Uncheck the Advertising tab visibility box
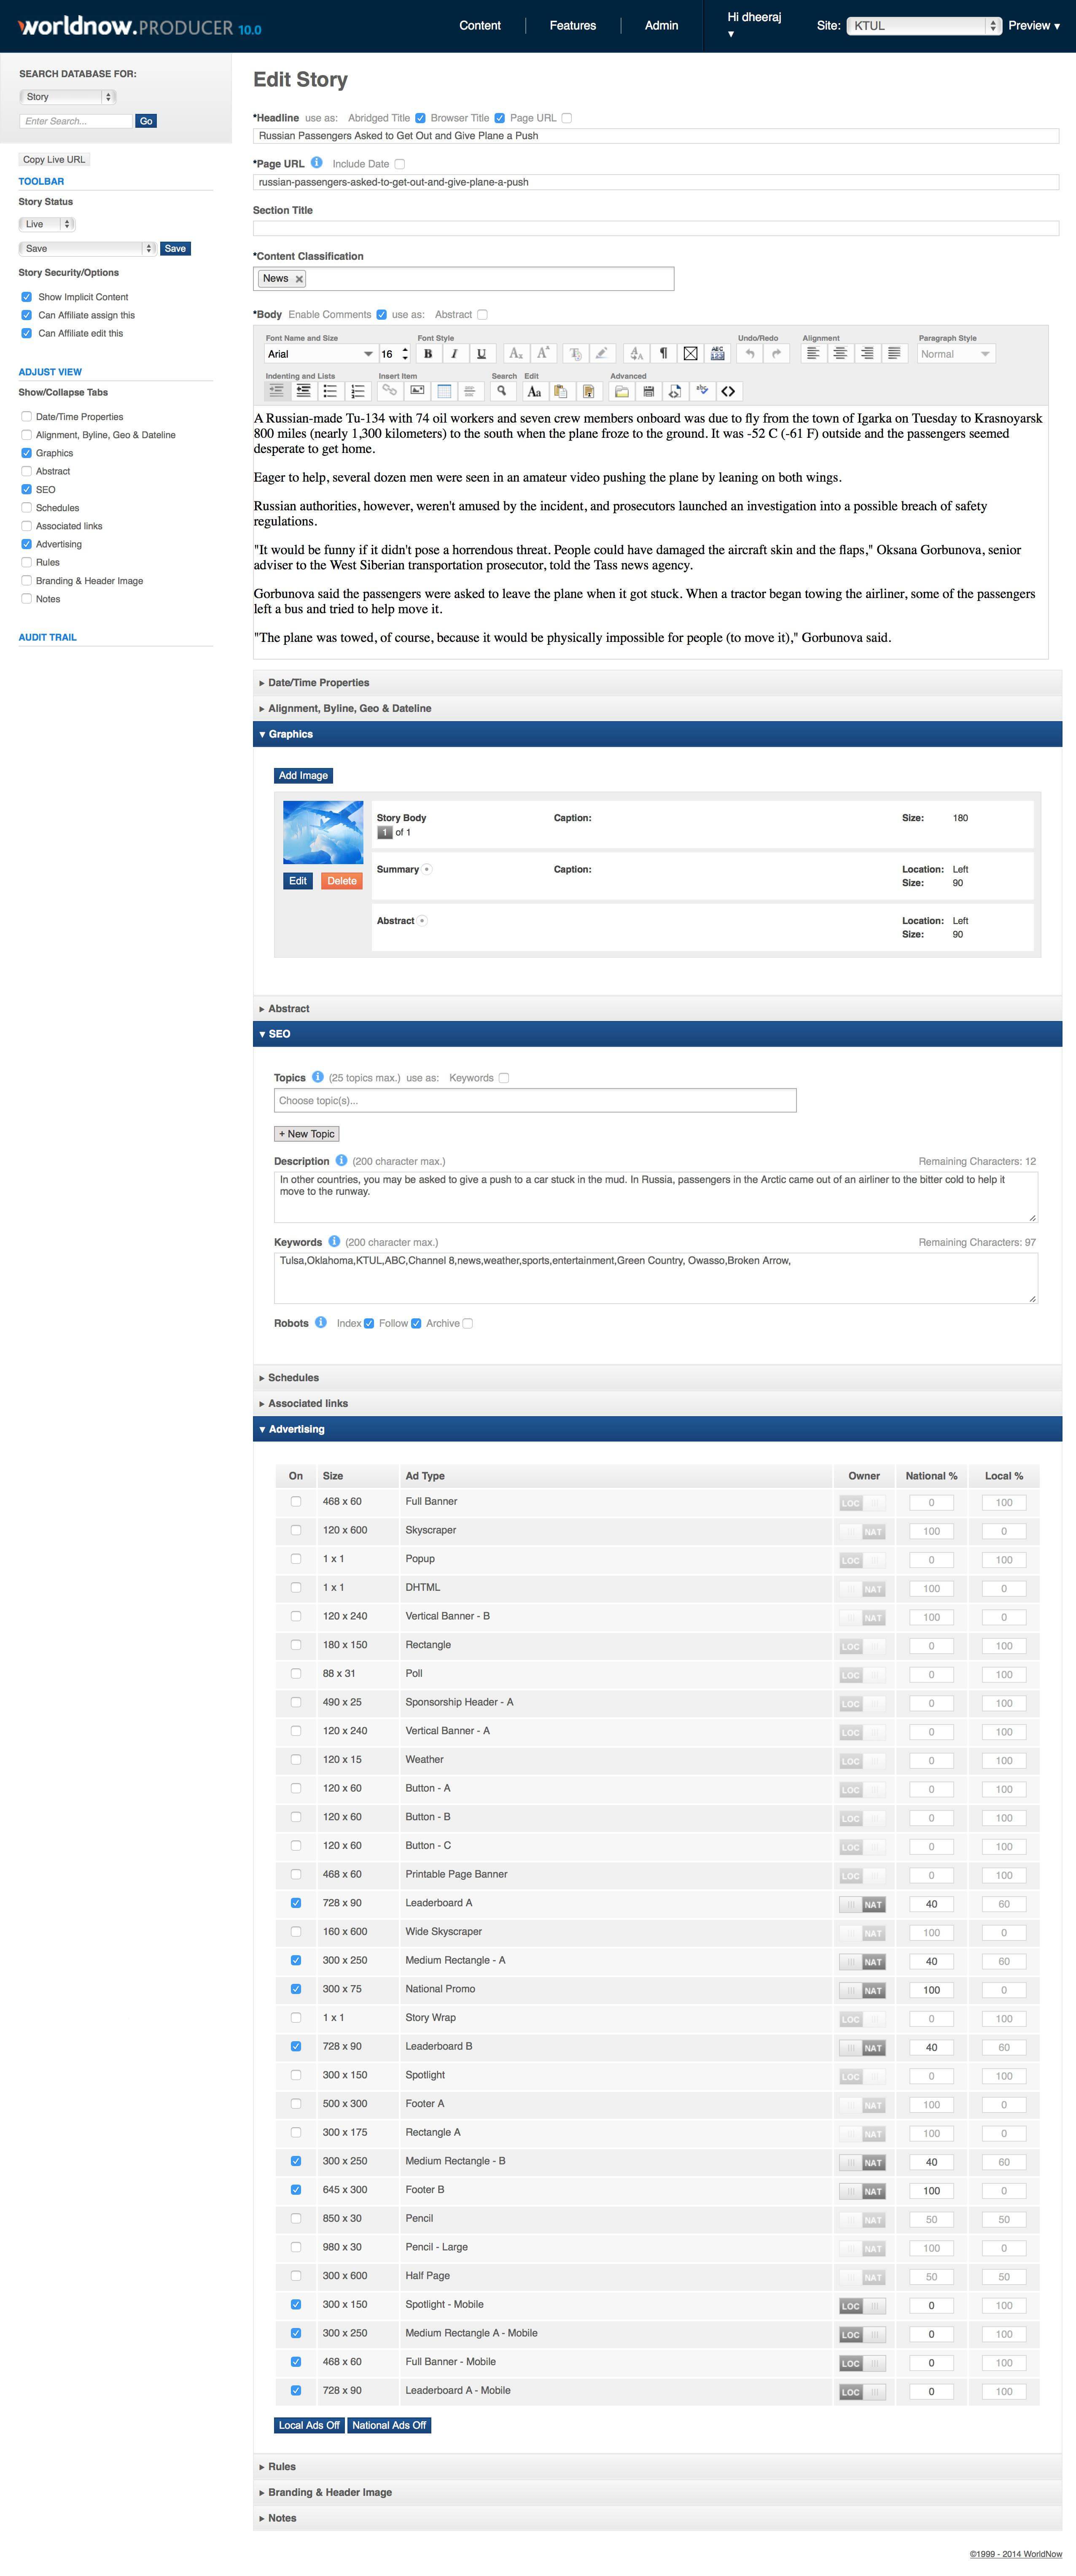The width and height of the screenshot is (1076, 2576). (26, 544)
